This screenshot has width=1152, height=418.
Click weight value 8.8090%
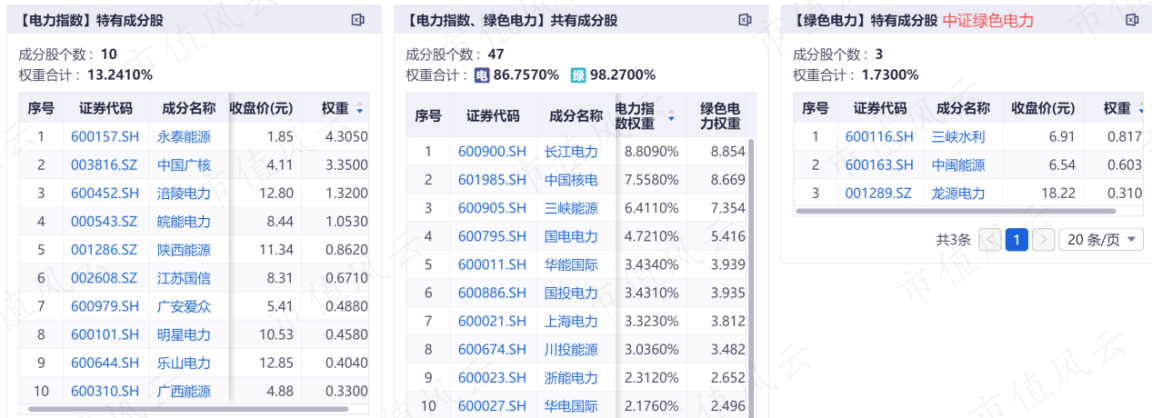(651, 151)
